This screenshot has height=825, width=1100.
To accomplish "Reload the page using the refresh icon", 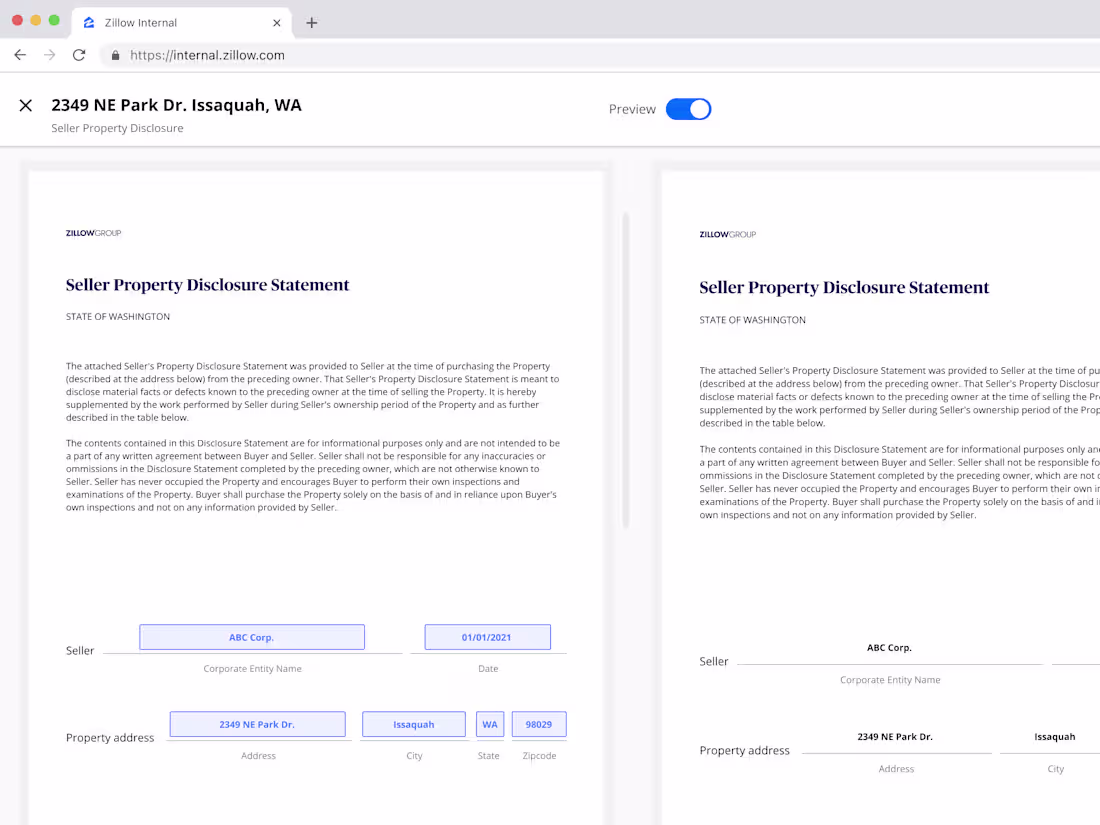I will (x=79, y=55).
